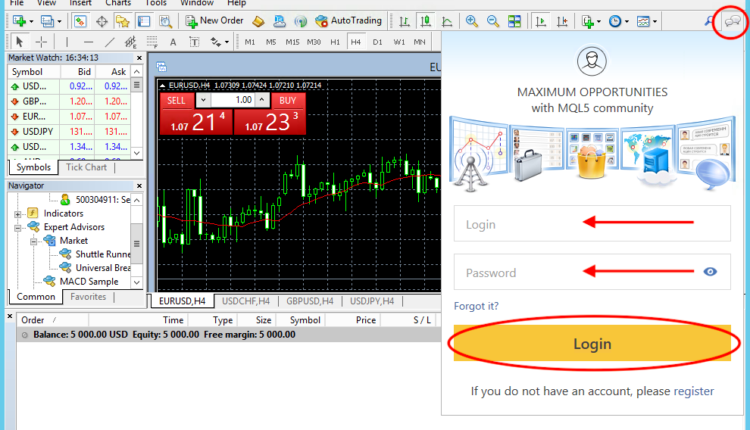Click the register link

click(x=693, y=391)
